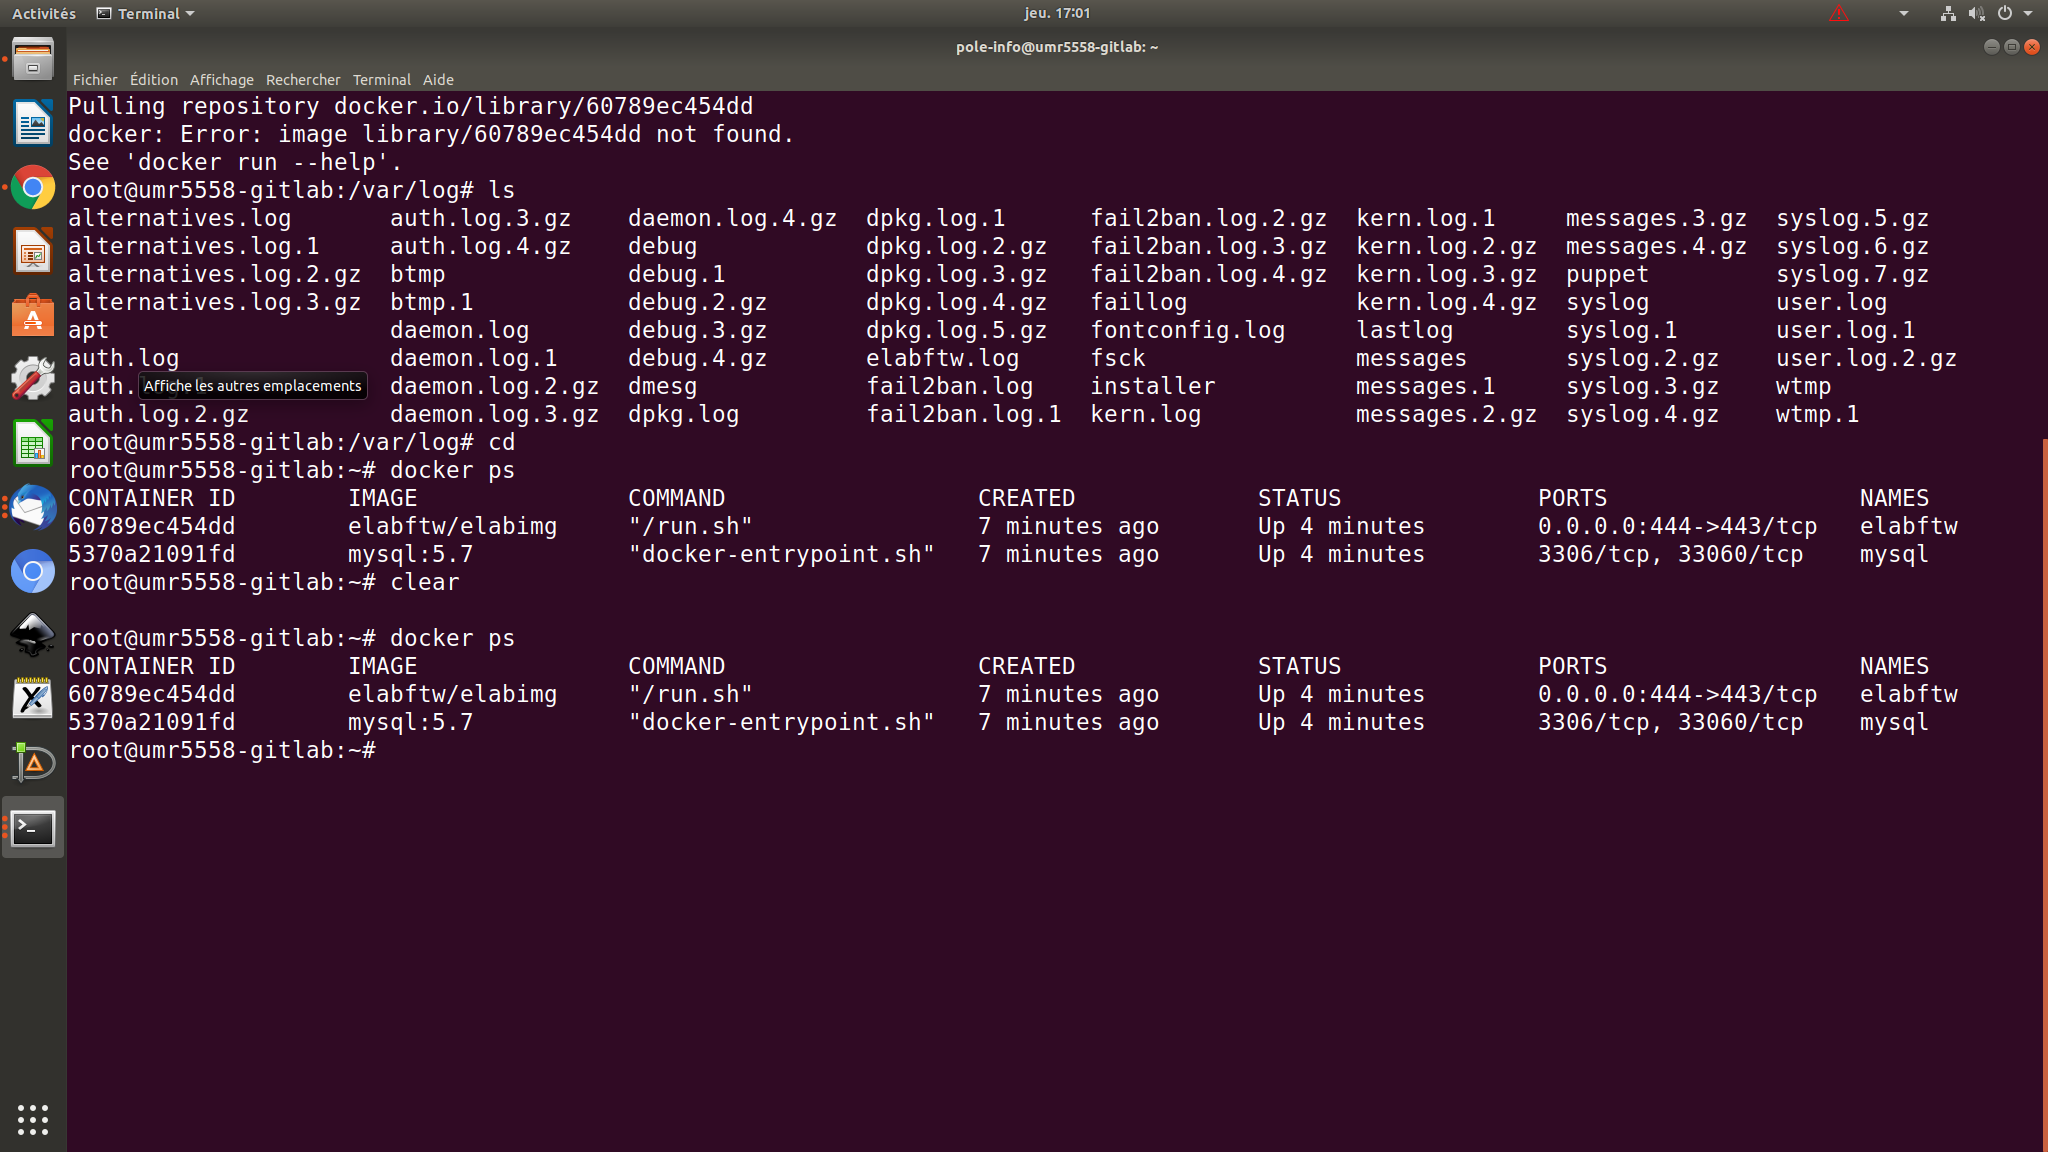The image size is (2048, 1152).
Task: Select the Terminal icon in the dock
Action: 33,827
